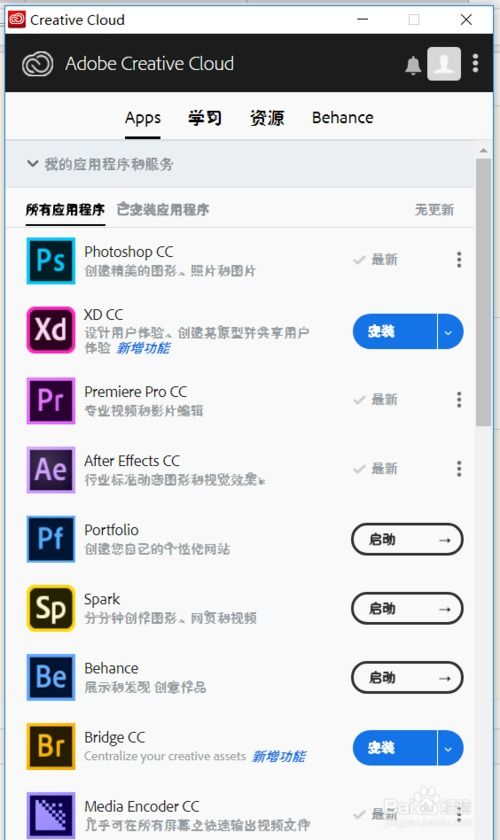Click the Spark Sp icon

pyautogui.click(x=51, y=608)
